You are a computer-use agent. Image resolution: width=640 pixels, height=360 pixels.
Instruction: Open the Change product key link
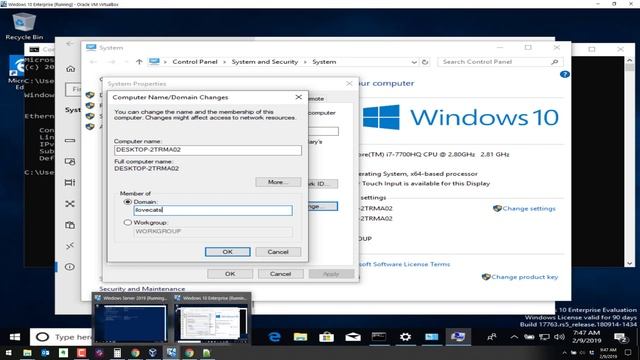click(524, 277)
